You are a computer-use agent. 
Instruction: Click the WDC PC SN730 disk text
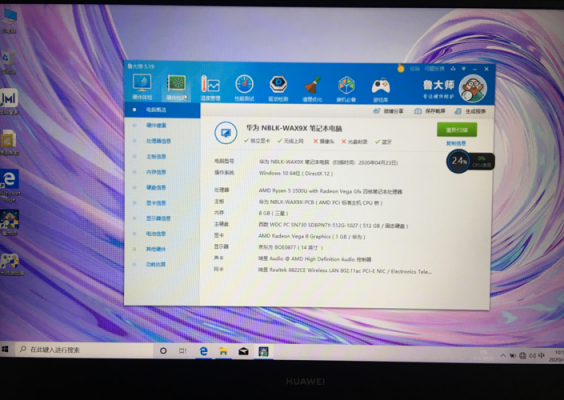tap(333, 226)
